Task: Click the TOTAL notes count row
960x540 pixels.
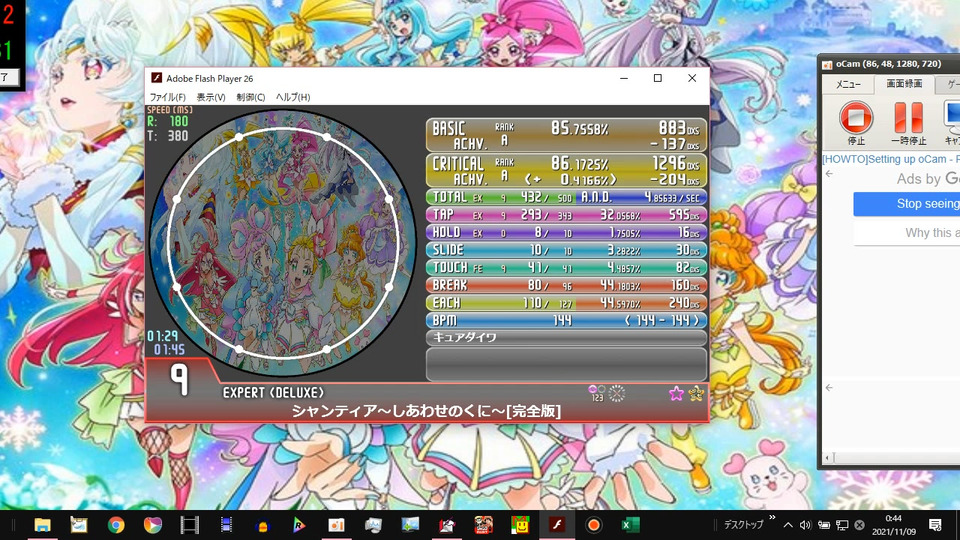Action: (x=566, y=197)
